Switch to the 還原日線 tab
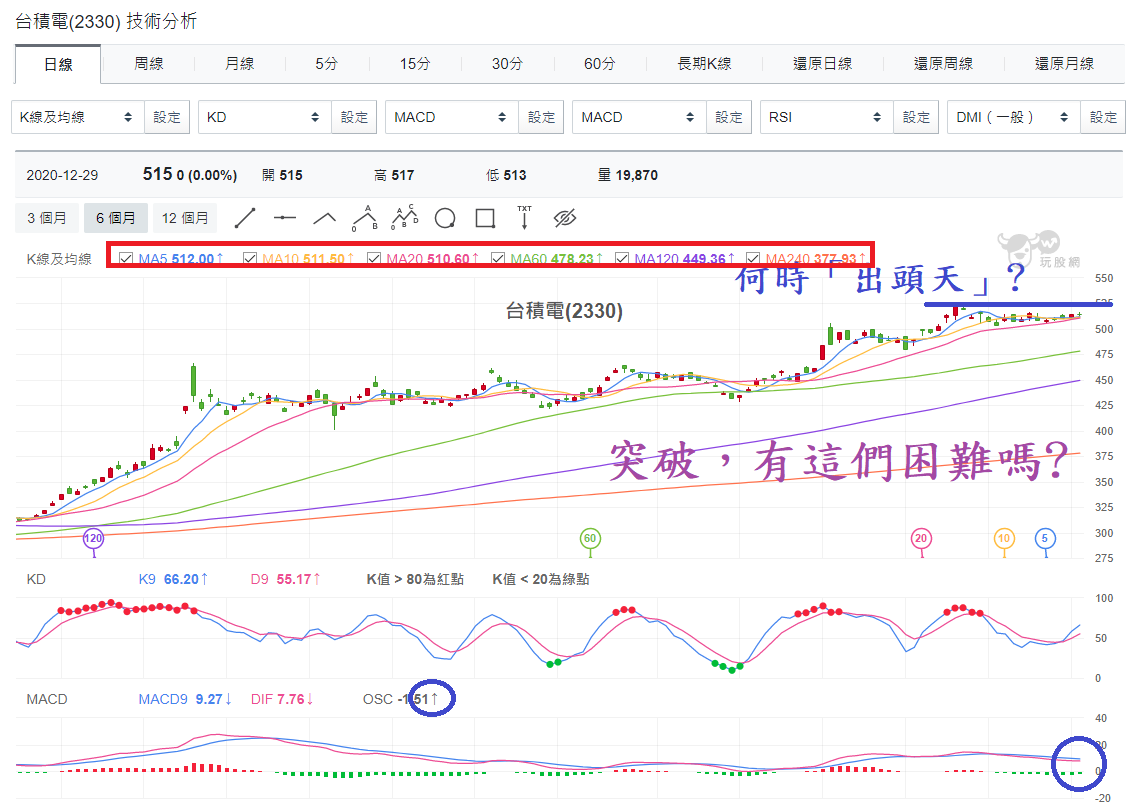The image size is (1141, 802). [822, 64]
